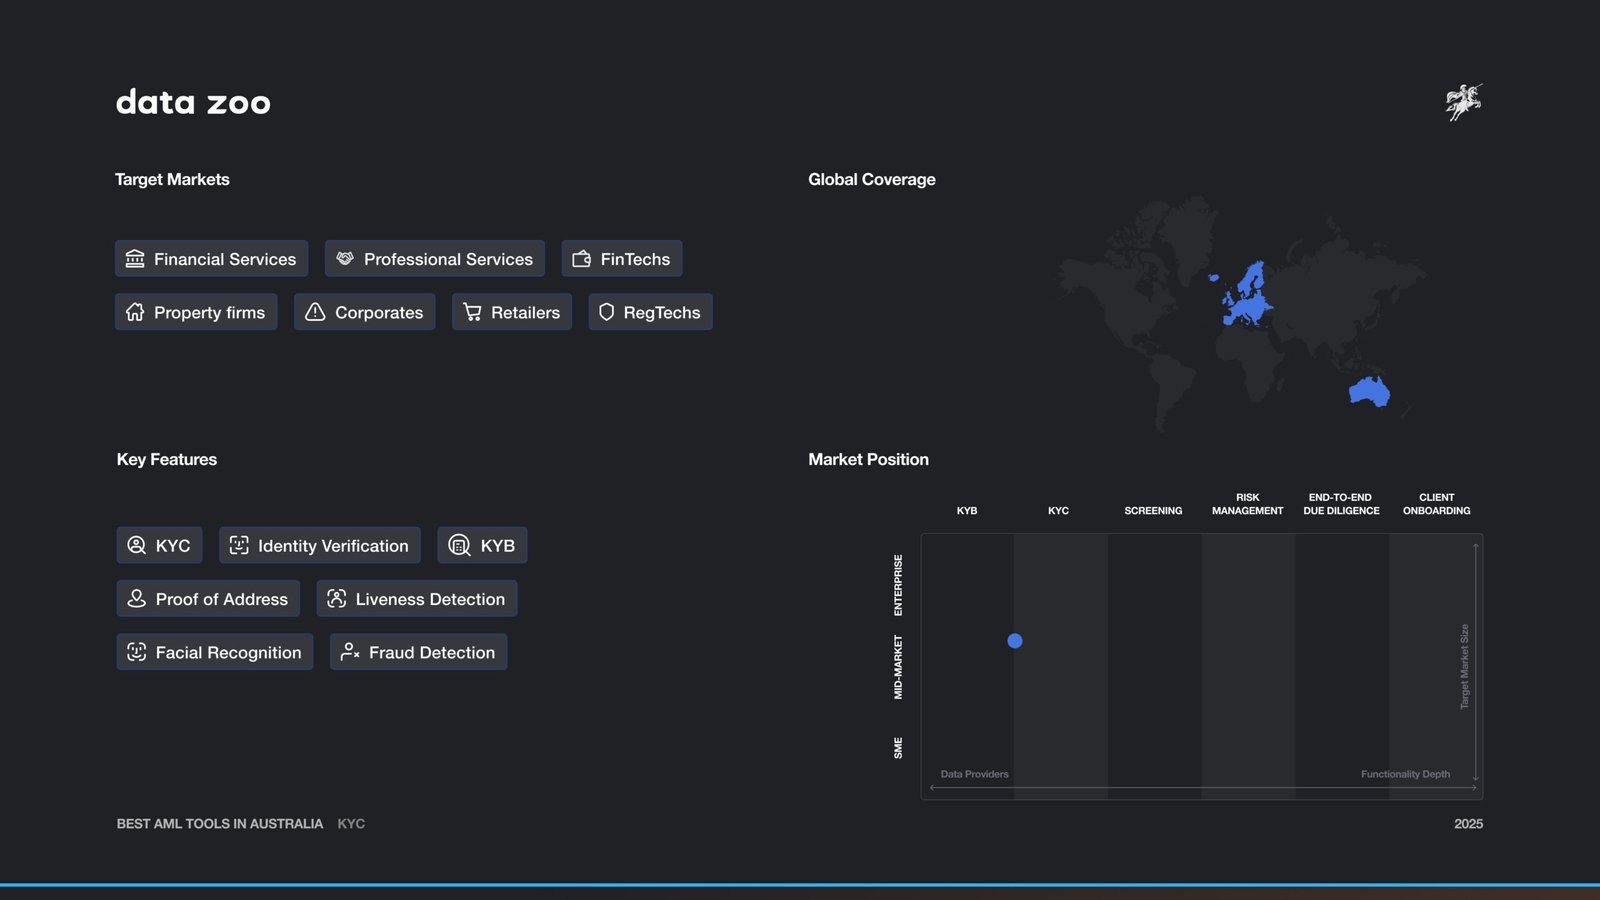Viewport: 1600px width, 900px height.
Task: Click the shield icon in RegTechs
Action: [x=606, y=312]
